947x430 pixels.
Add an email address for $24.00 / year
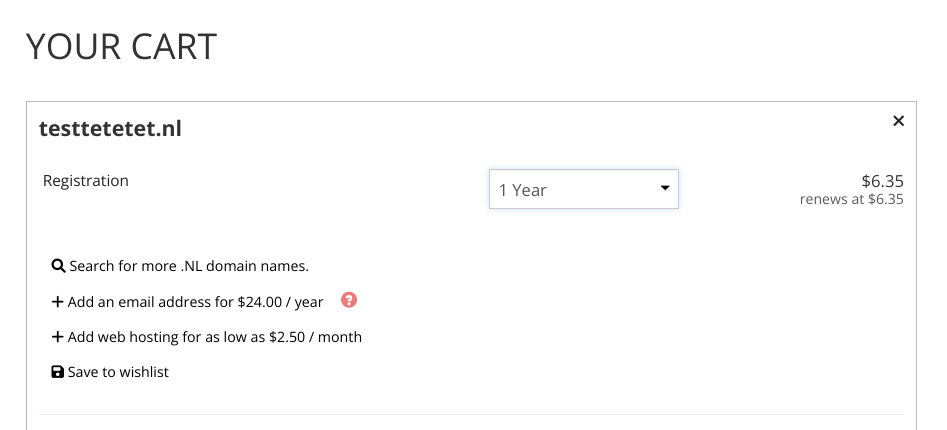[195, 302]
